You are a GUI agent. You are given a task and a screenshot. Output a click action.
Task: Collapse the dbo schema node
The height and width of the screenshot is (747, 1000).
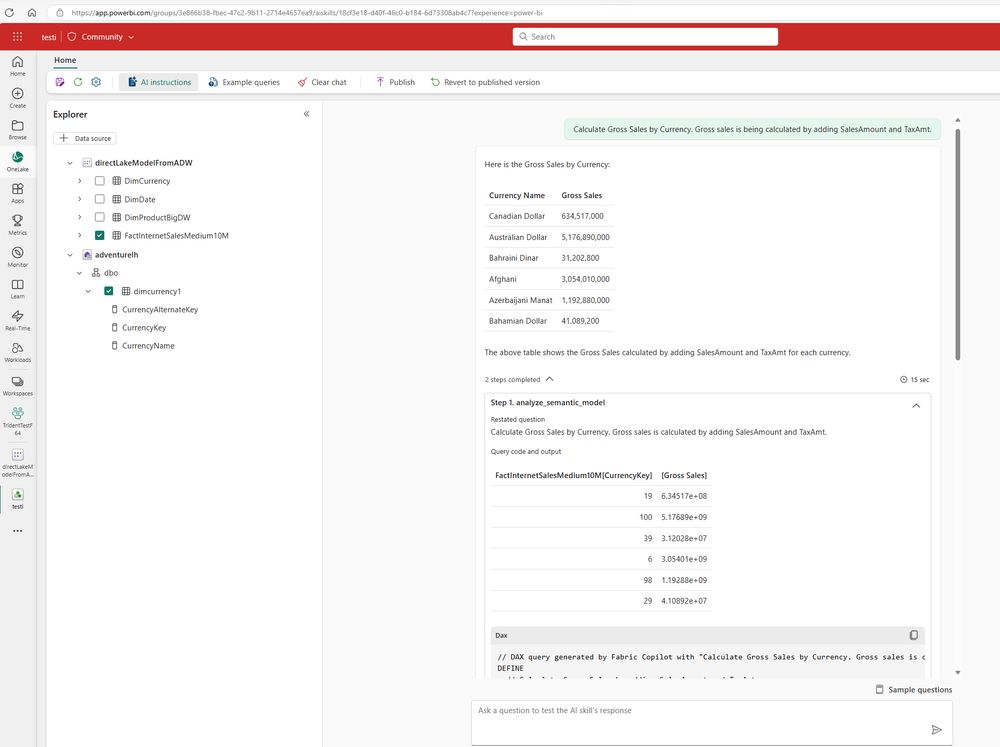click(80, 273)
